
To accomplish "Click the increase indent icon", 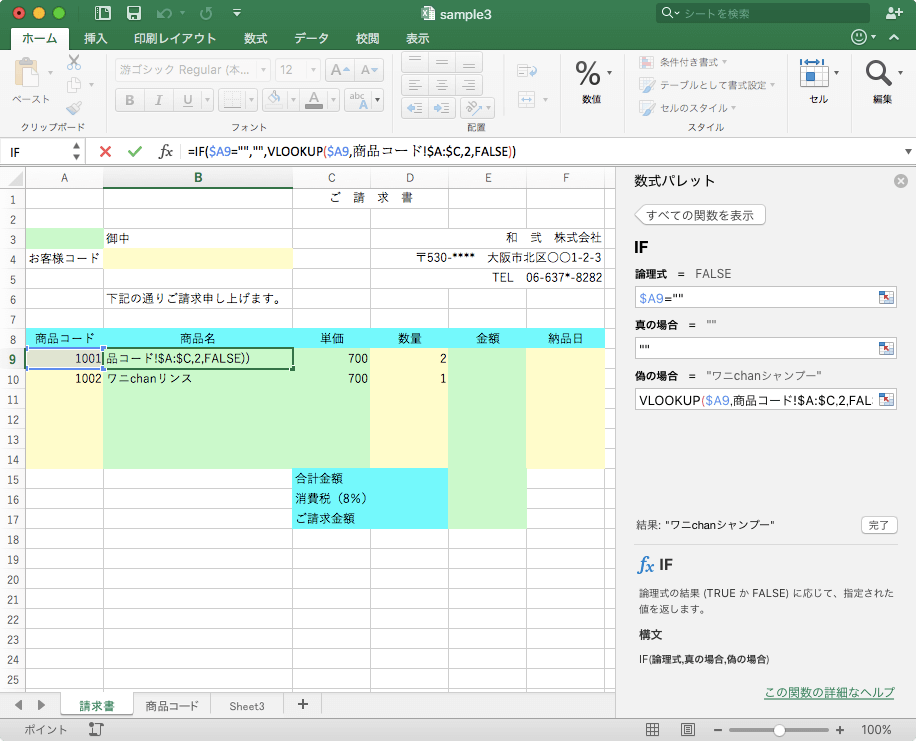I will pyautogui.click(x=442, y=108).
